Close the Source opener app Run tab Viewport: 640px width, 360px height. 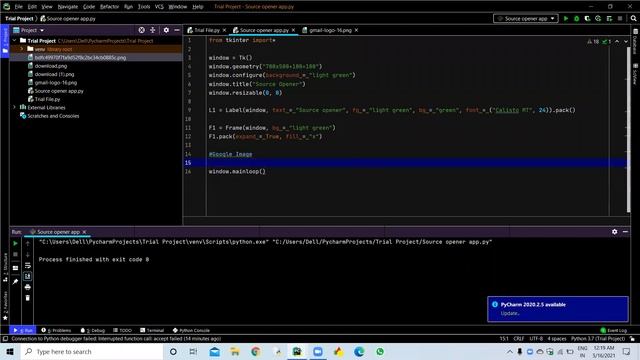point(84,232)
